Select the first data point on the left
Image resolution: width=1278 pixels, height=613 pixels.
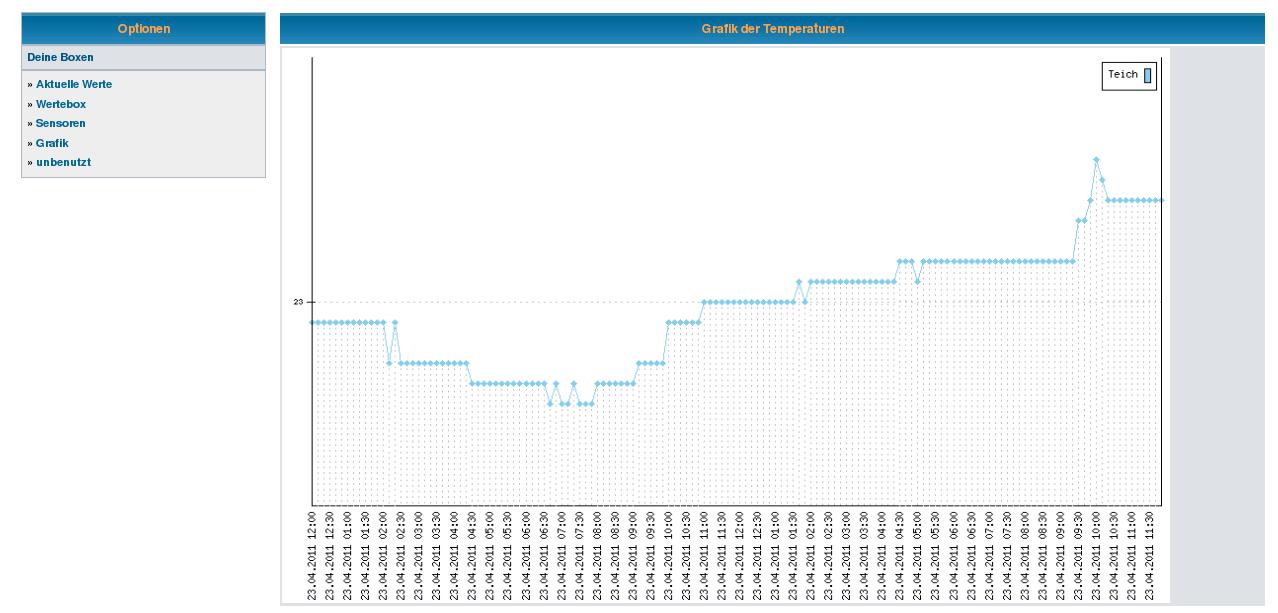click(x=313, y=322)
